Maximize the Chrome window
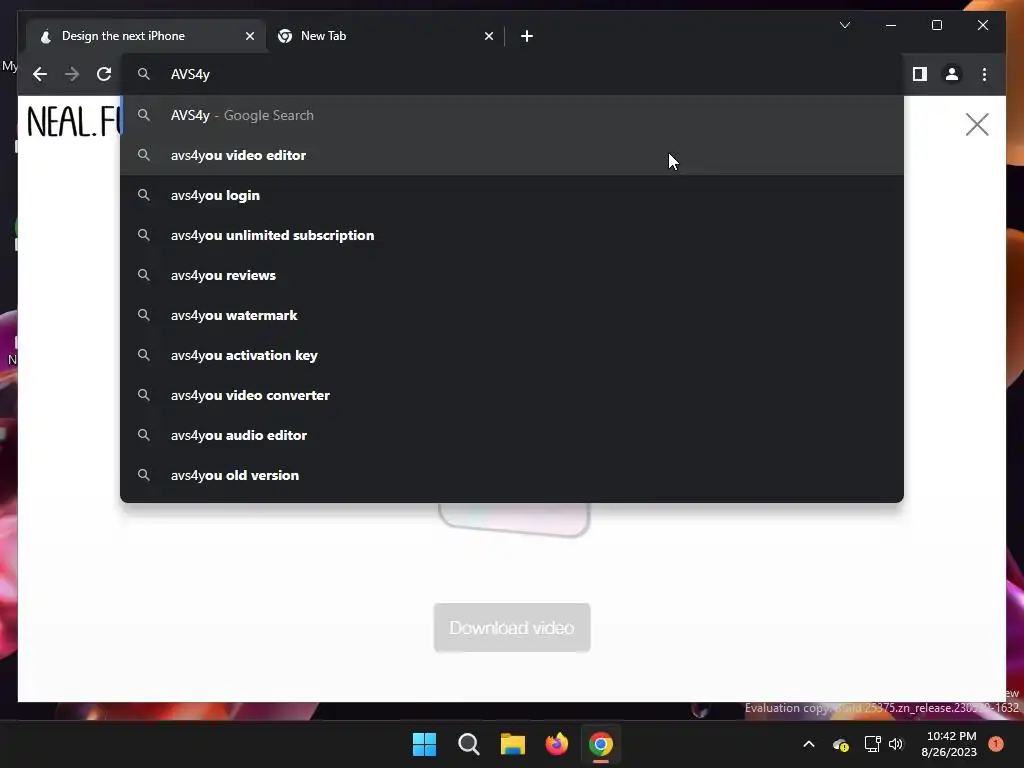Viewport: 1024px width, 768px height. coord(936,25)
